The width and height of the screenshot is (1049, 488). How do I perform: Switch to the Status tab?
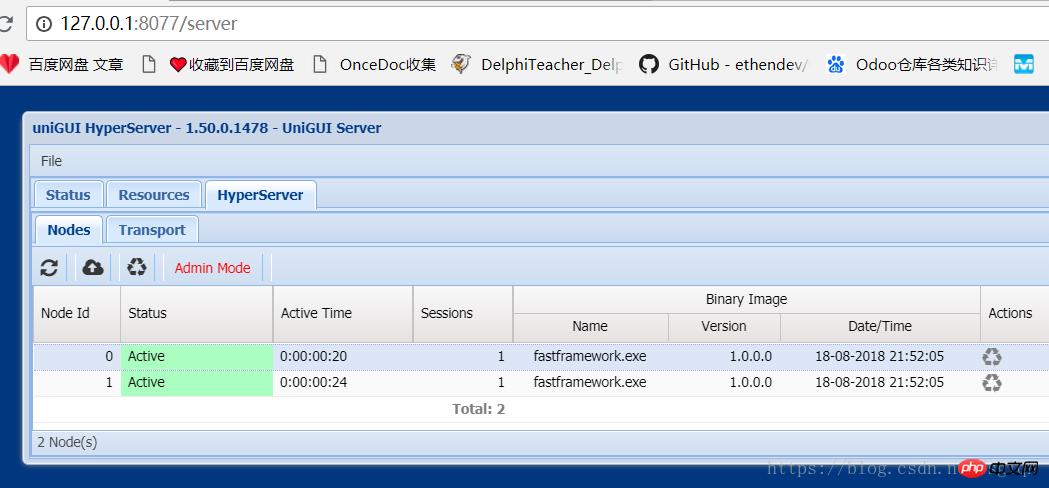pyautogui.click(x=68, y=195)
